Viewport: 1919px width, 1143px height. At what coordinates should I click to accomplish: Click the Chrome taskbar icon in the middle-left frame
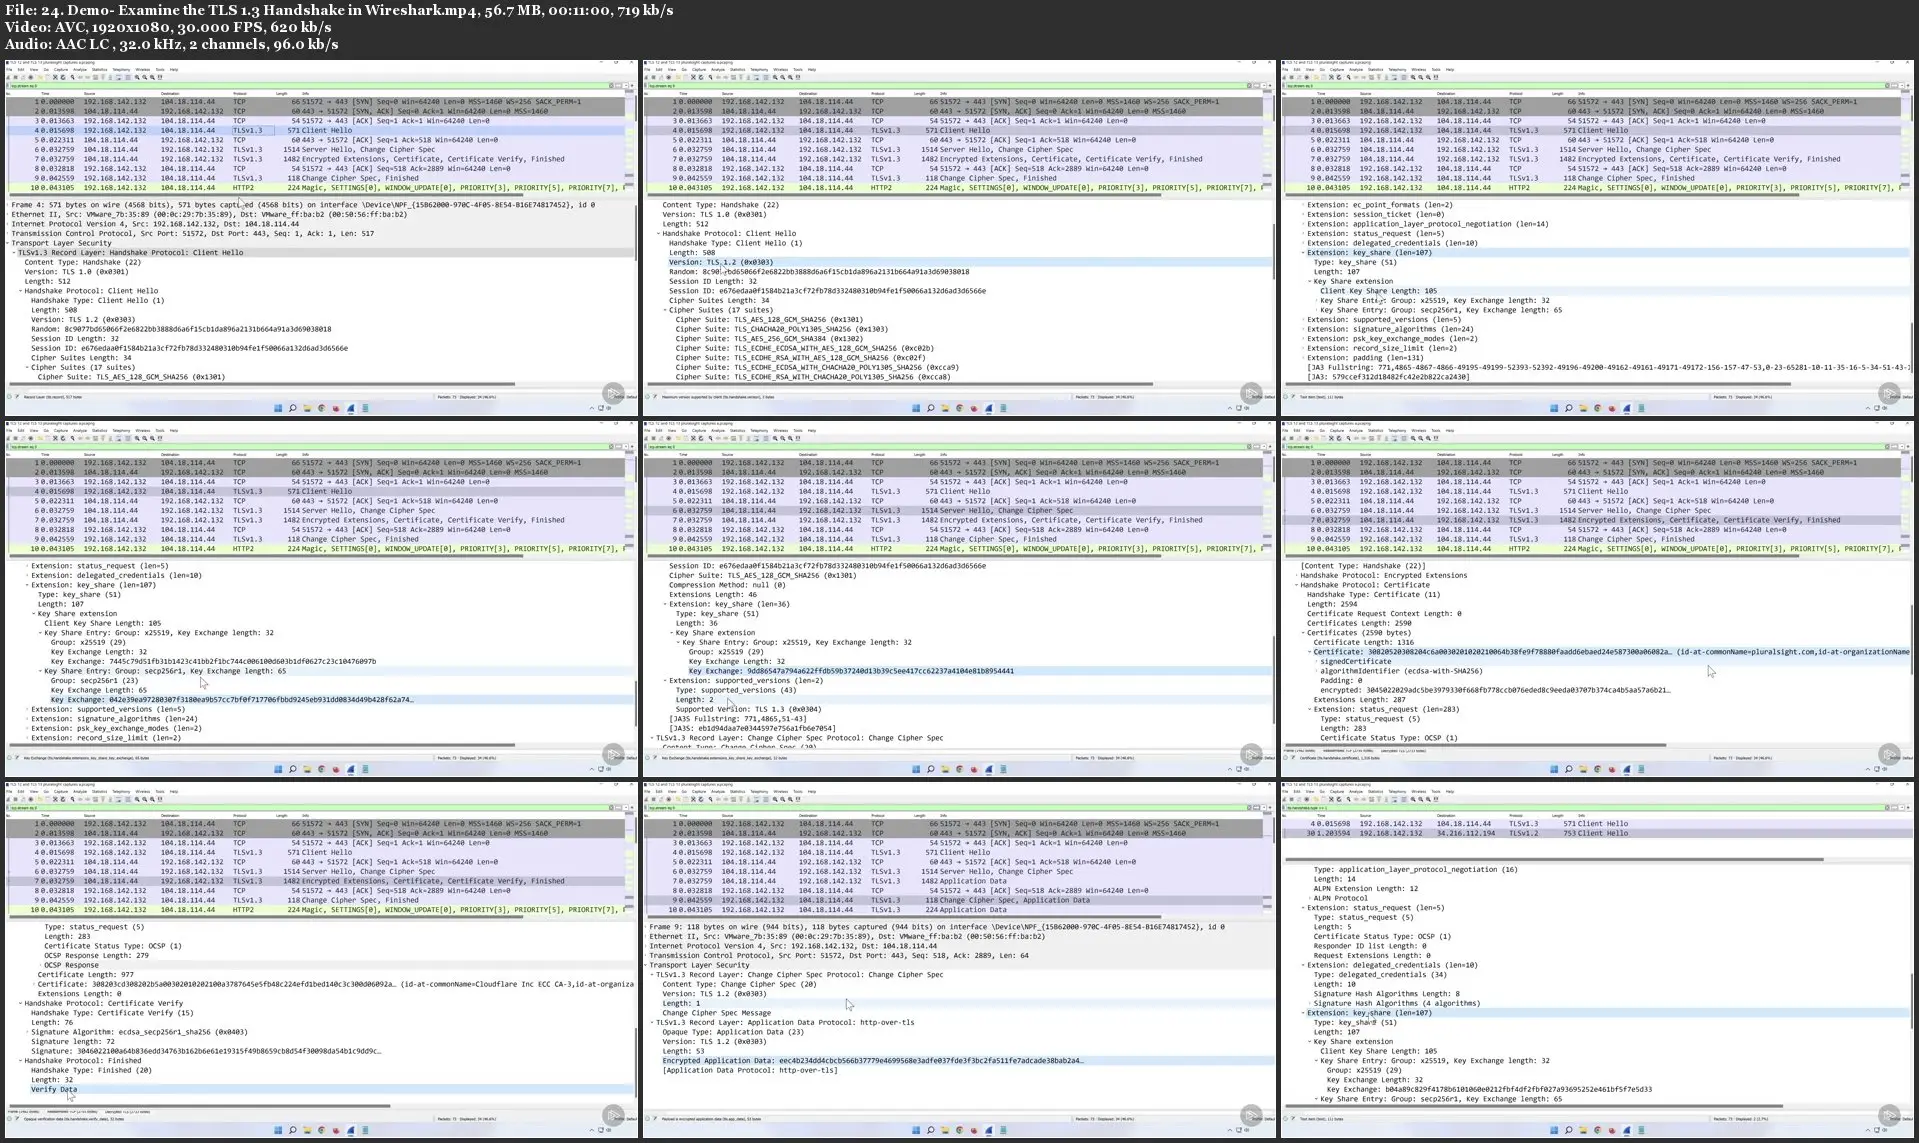pyautogui.click(x=321, y=769)
